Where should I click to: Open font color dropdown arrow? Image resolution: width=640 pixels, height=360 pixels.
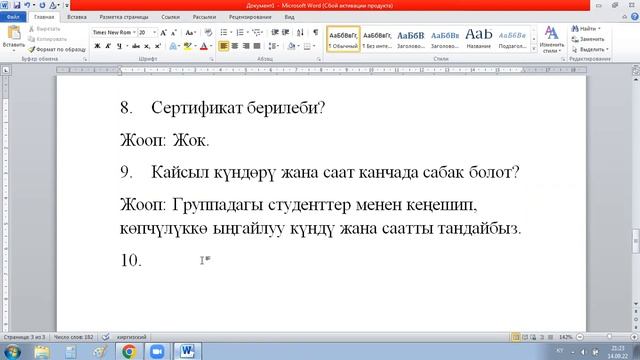[x=211, y=46]
